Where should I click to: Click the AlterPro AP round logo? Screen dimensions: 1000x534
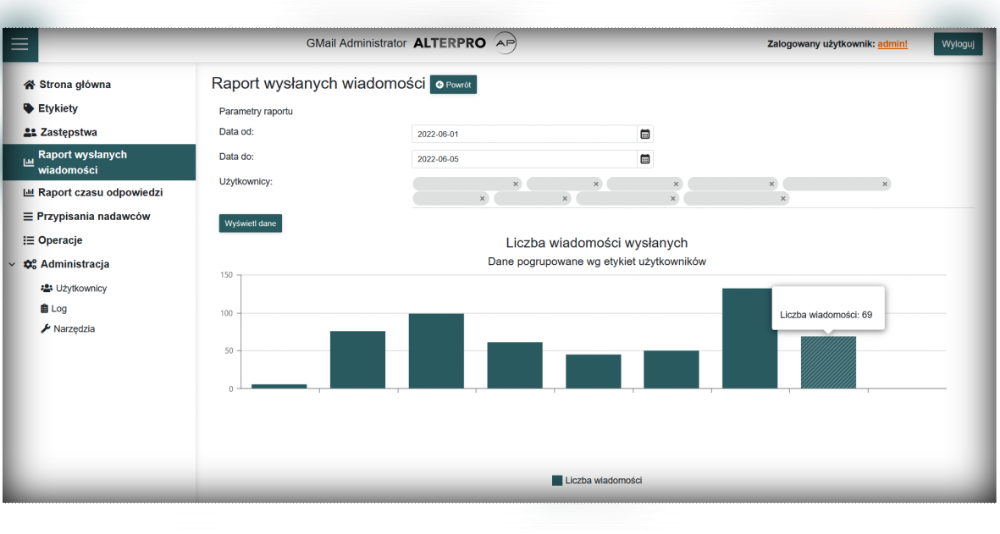pyautogui.click(x=506, y=44)
